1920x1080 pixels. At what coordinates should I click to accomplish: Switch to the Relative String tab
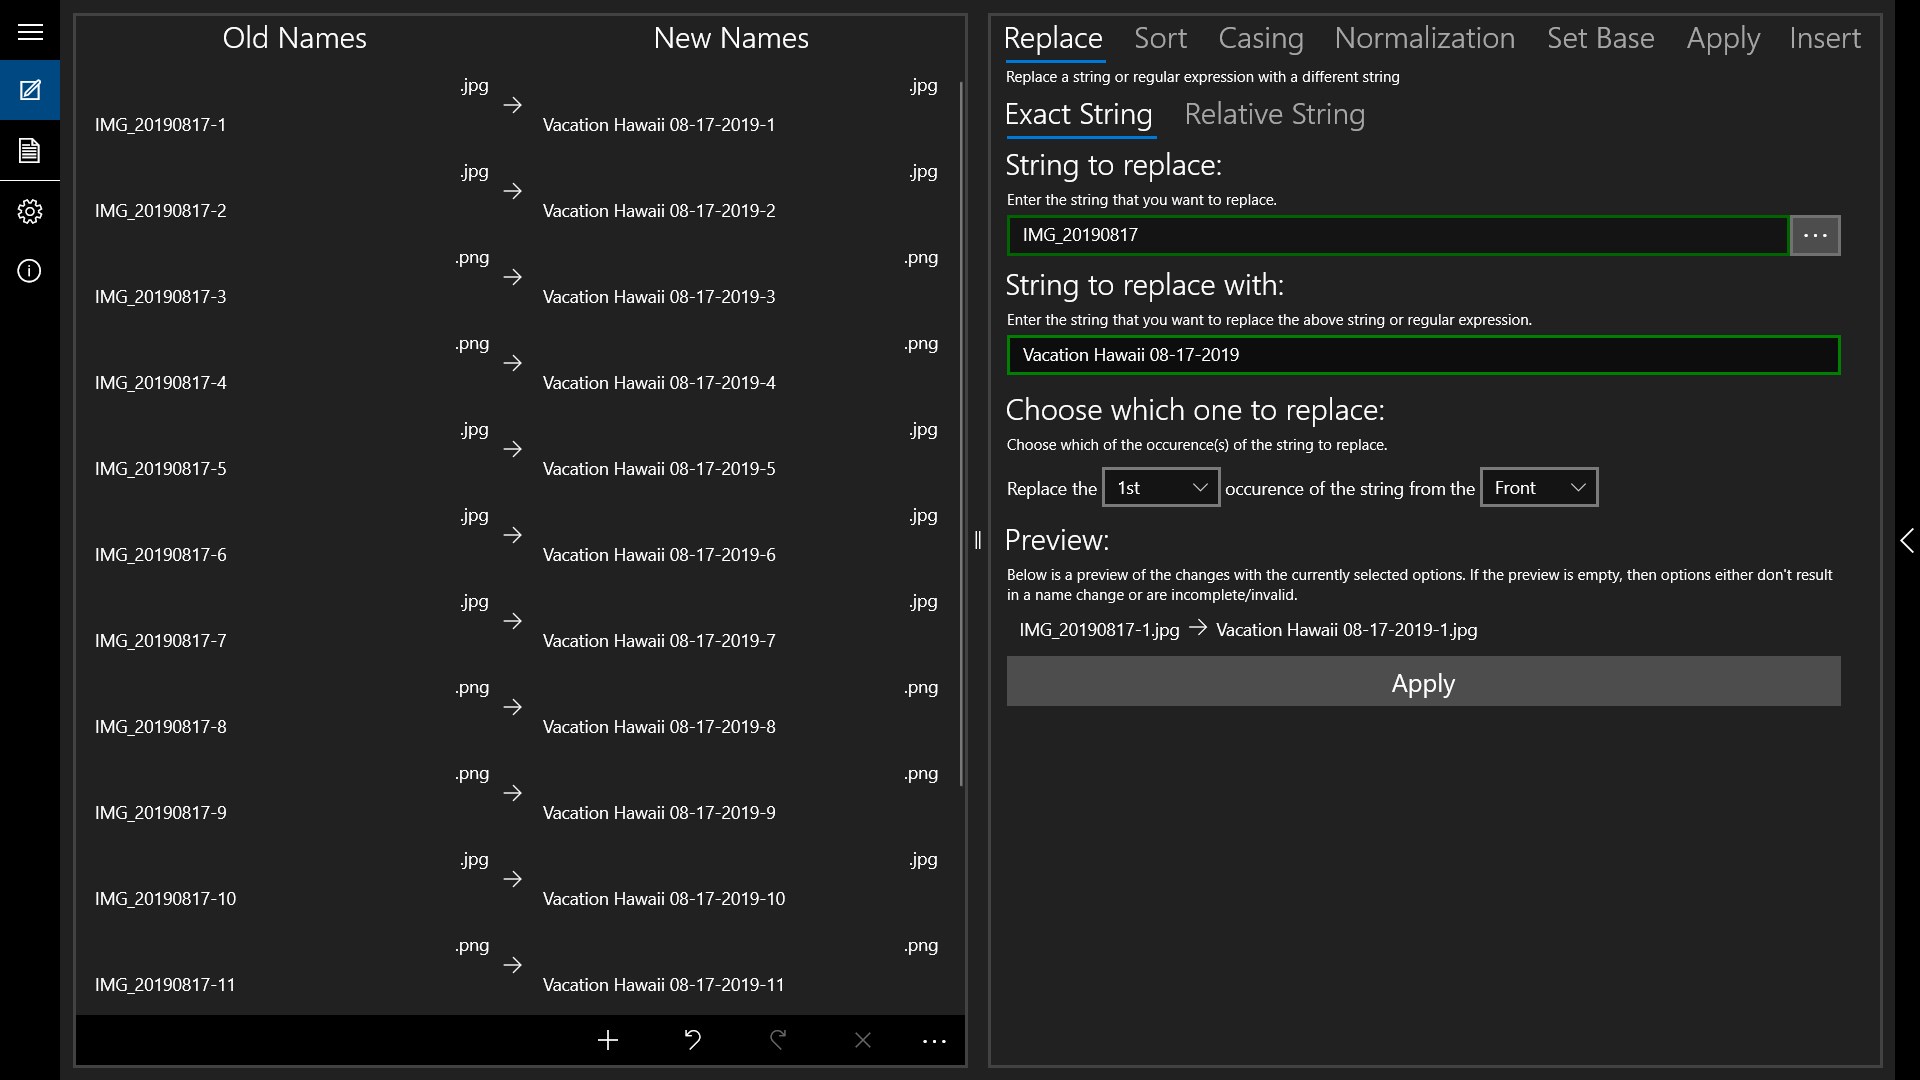pos(1274,115)
